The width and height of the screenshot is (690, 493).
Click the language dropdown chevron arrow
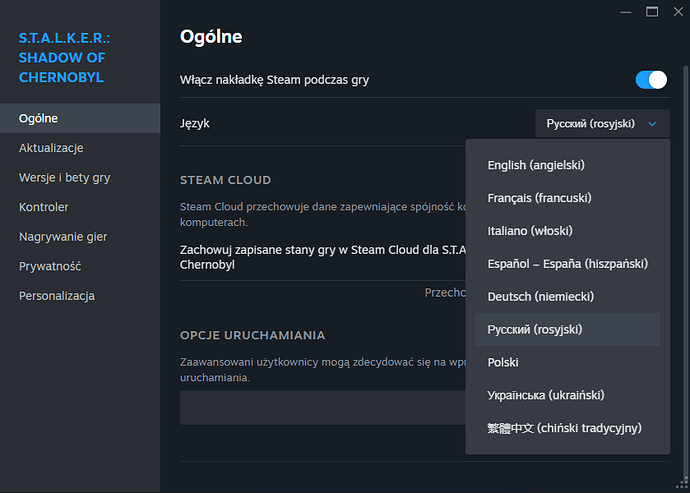[x=652, y=124]
